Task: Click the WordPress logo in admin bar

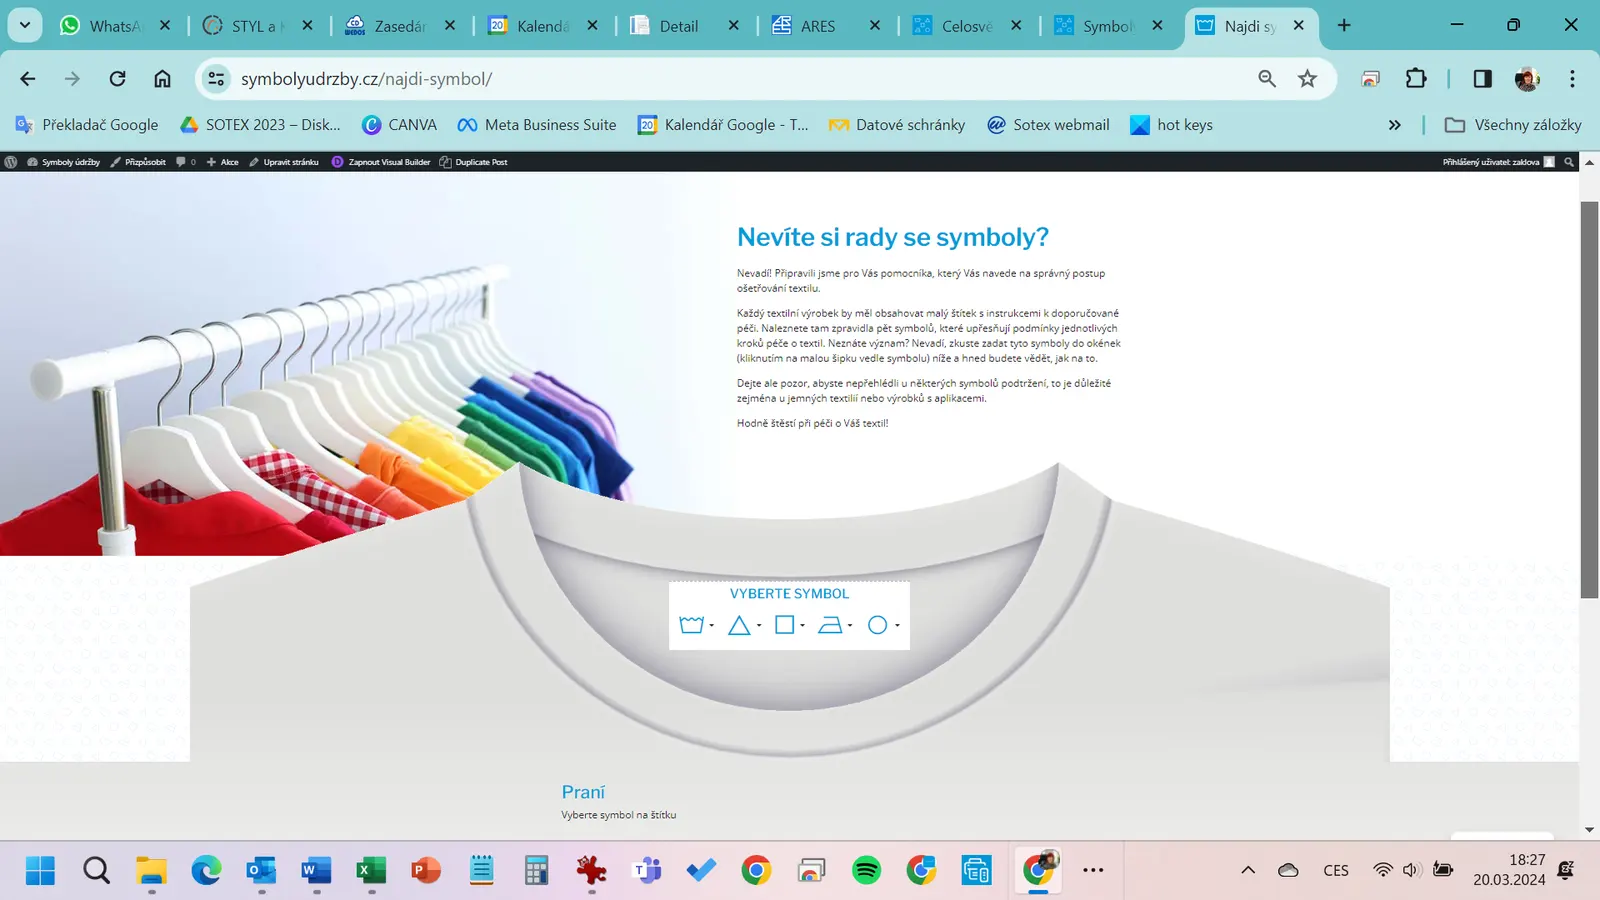Action: (11, 162)
